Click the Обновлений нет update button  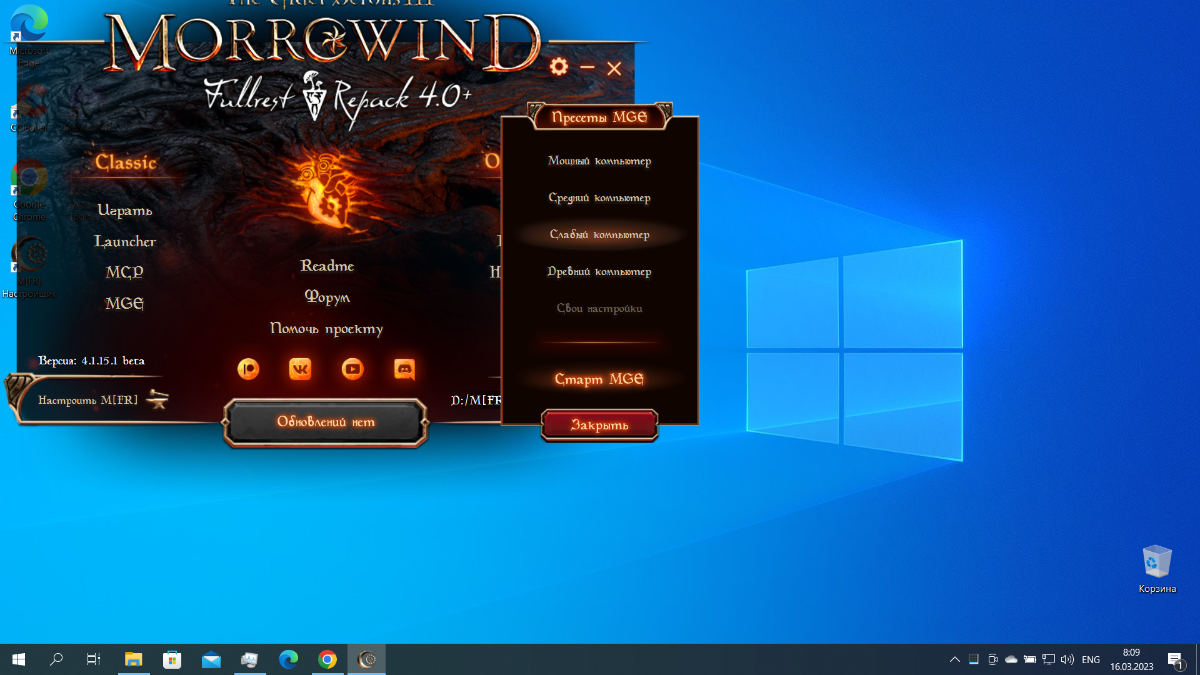(326, 421)
